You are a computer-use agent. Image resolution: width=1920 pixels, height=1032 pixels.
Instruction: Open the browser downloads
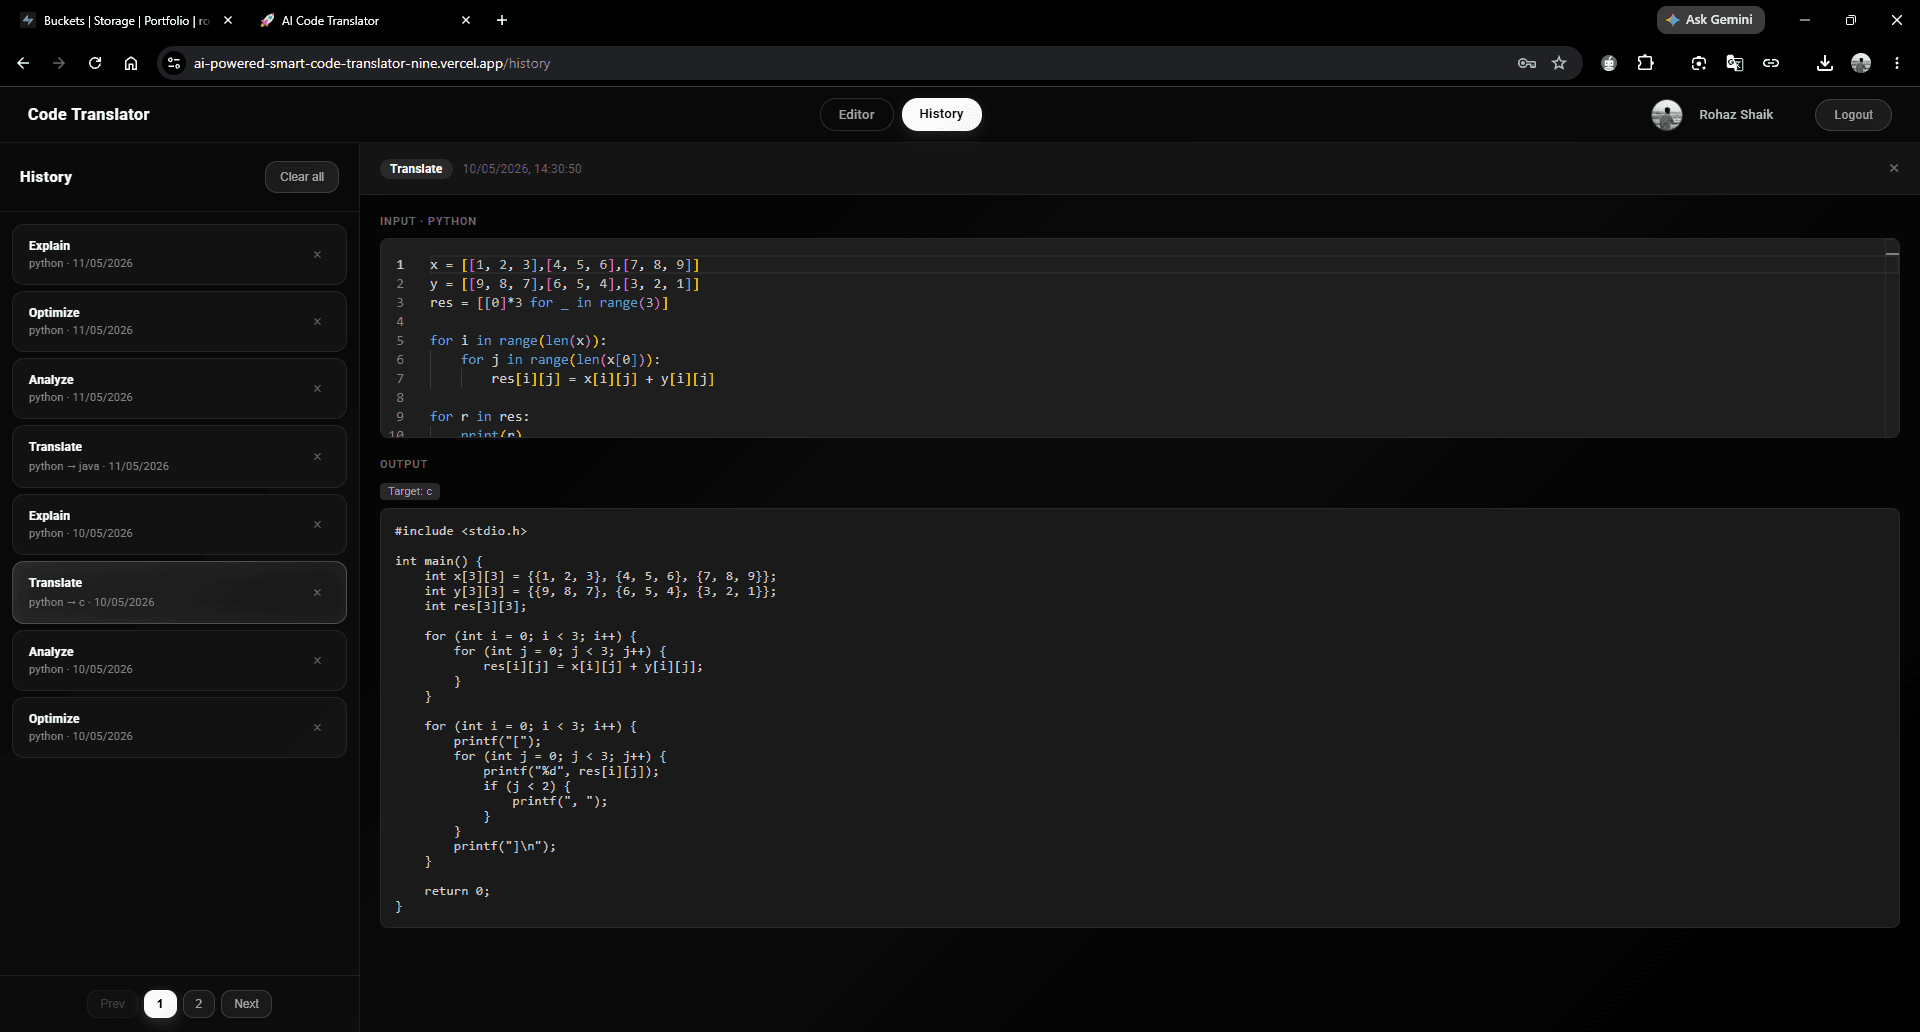point(1825,63)
